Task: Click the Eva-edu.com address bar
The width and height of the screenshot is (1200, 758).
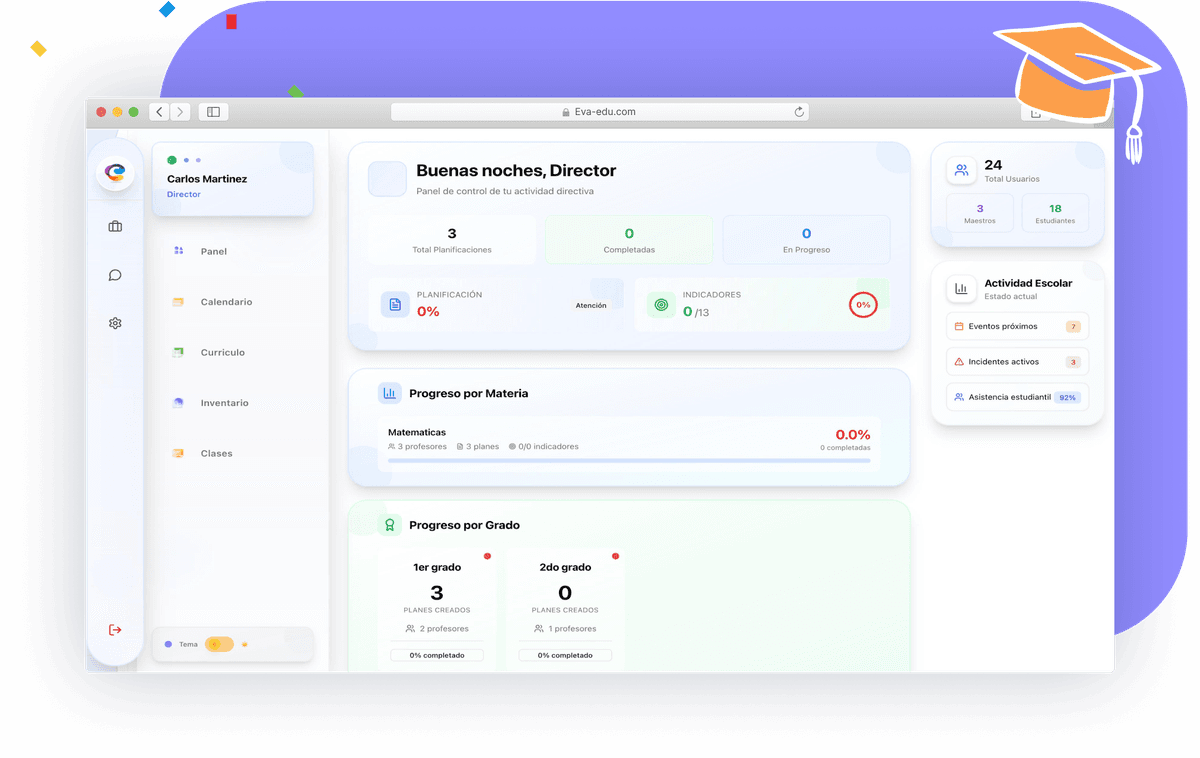Action: point(600,112)
